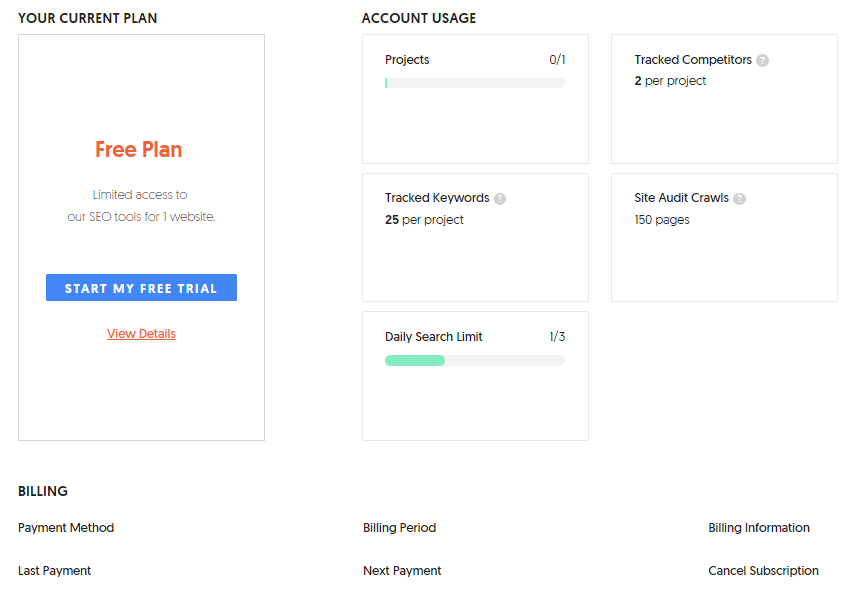Open the View Details link
Viewport: 854px width, 589px height.
(x=141, y=334)
